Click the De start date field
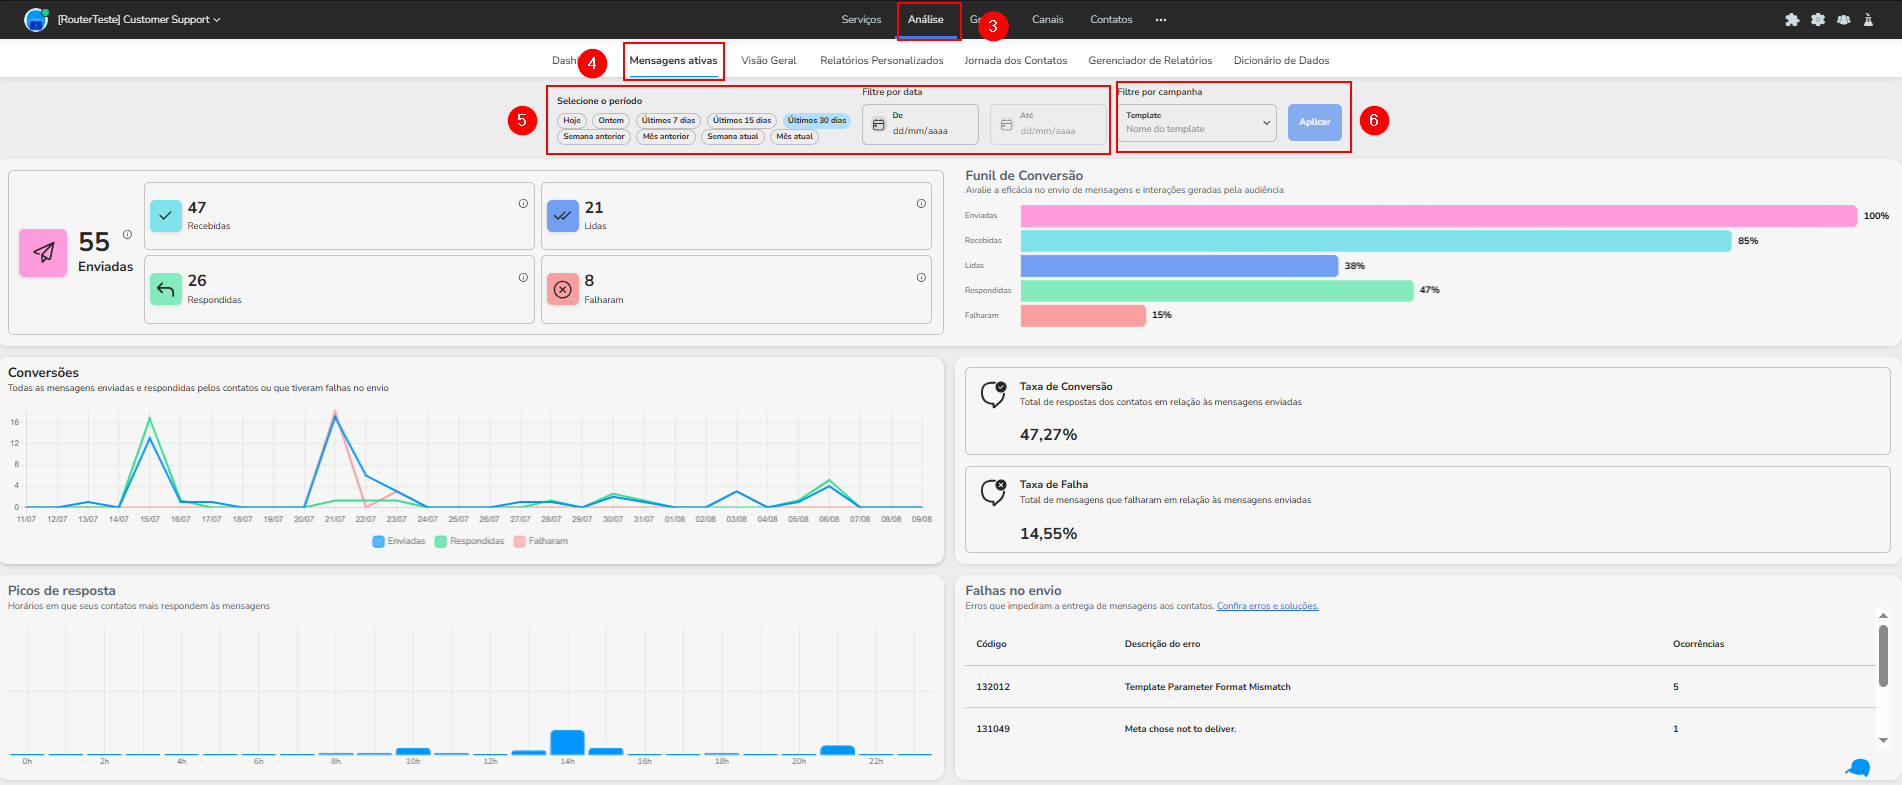This screenshot has height=785, width=1902. tap(920, 124)
